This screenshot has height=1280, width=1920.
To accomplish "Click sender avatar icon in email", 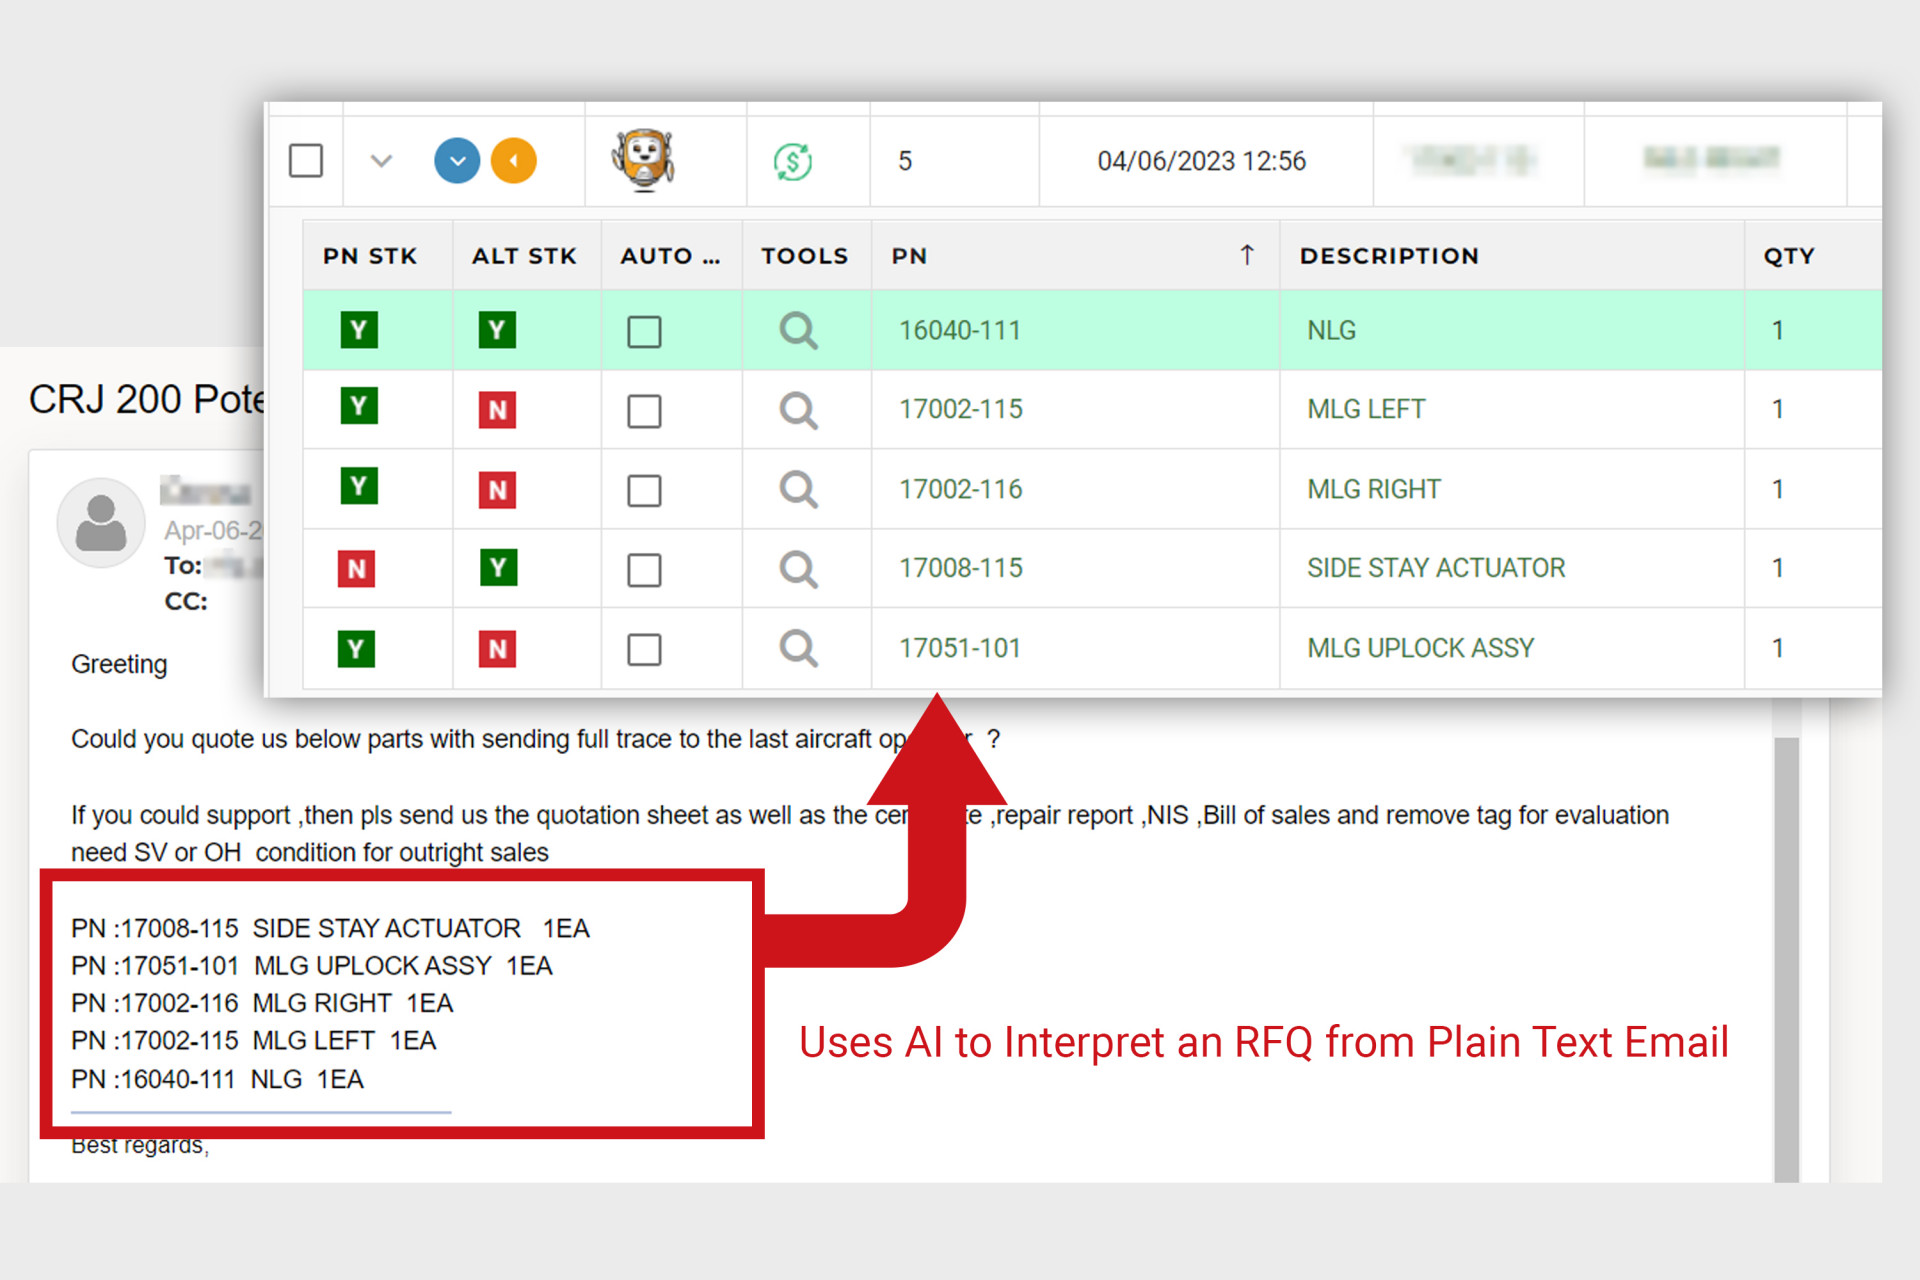I will (102, 522).
